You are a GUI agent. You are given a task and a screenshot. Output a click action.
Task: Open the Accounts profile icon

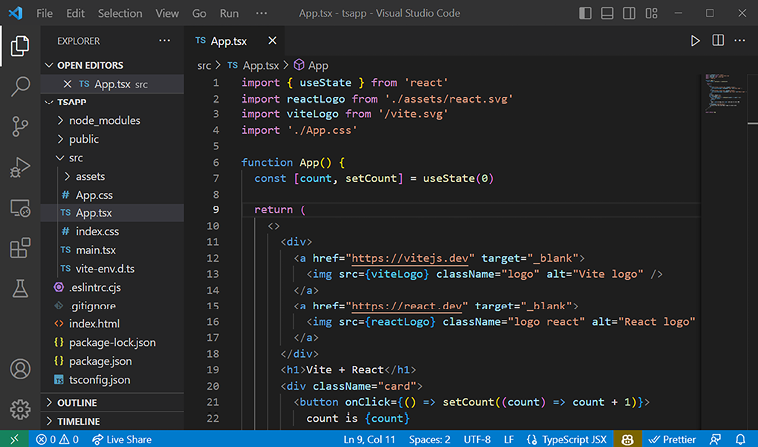pyautogui.click(x=20, y=369)
